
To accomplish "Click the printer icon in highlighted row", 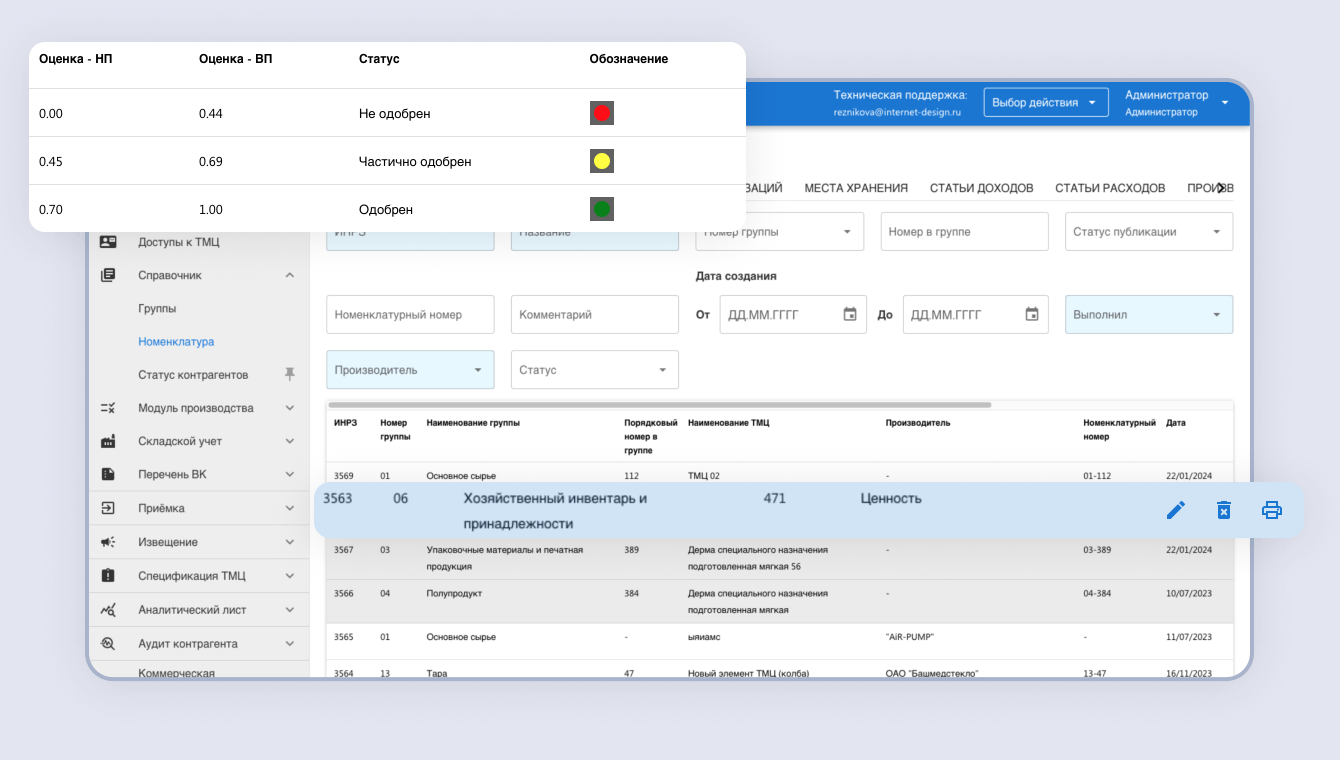I will [x=1271, y=511].
